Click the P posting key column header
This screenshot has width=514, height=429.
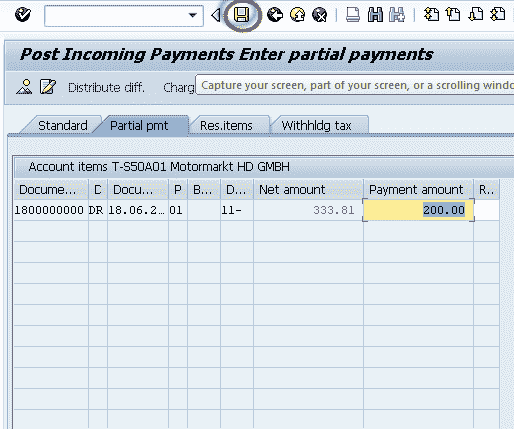178,190
